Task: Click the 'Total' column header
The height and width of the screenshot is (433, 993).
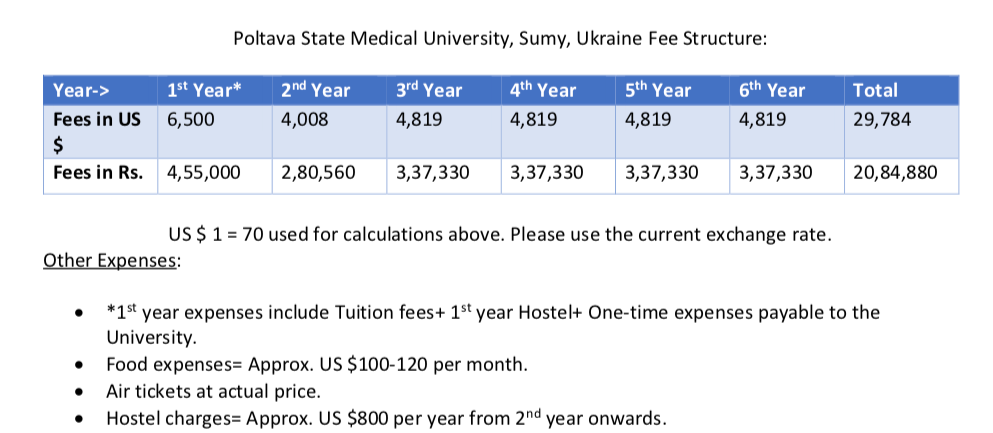Action: point(902,91)
